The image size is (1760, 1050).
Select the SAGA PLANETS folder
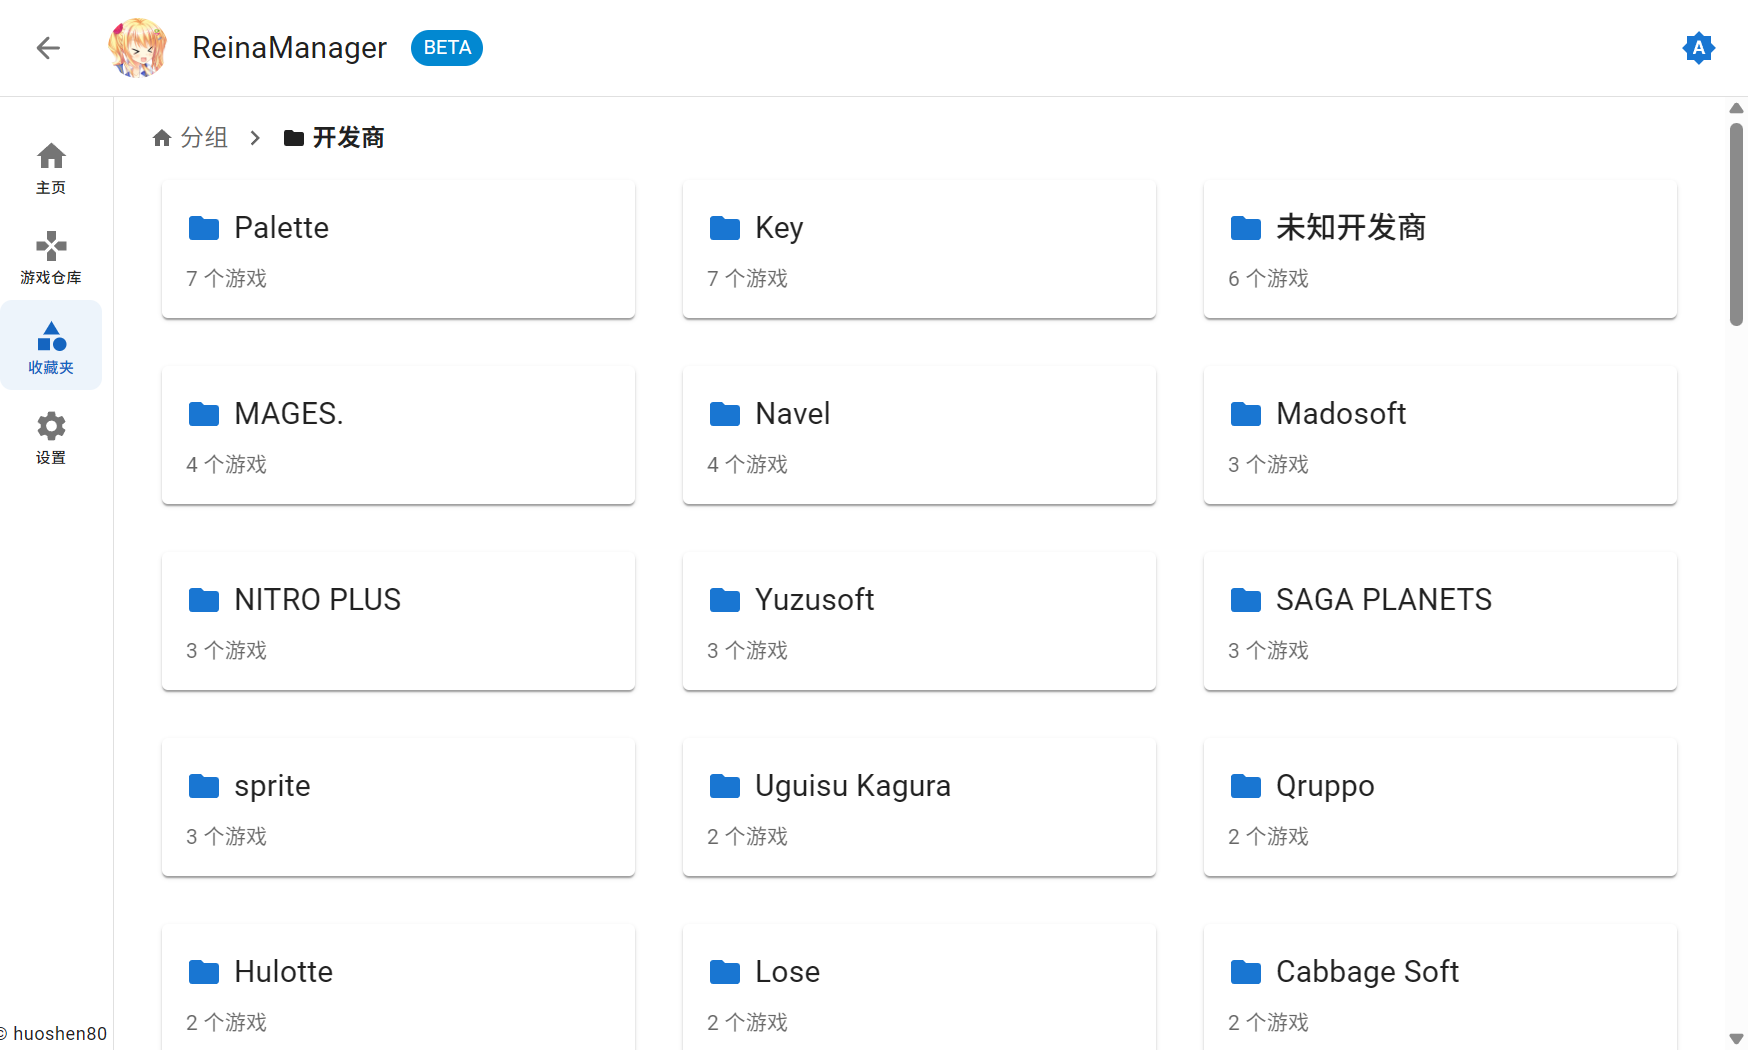(x=1440, y=621)
